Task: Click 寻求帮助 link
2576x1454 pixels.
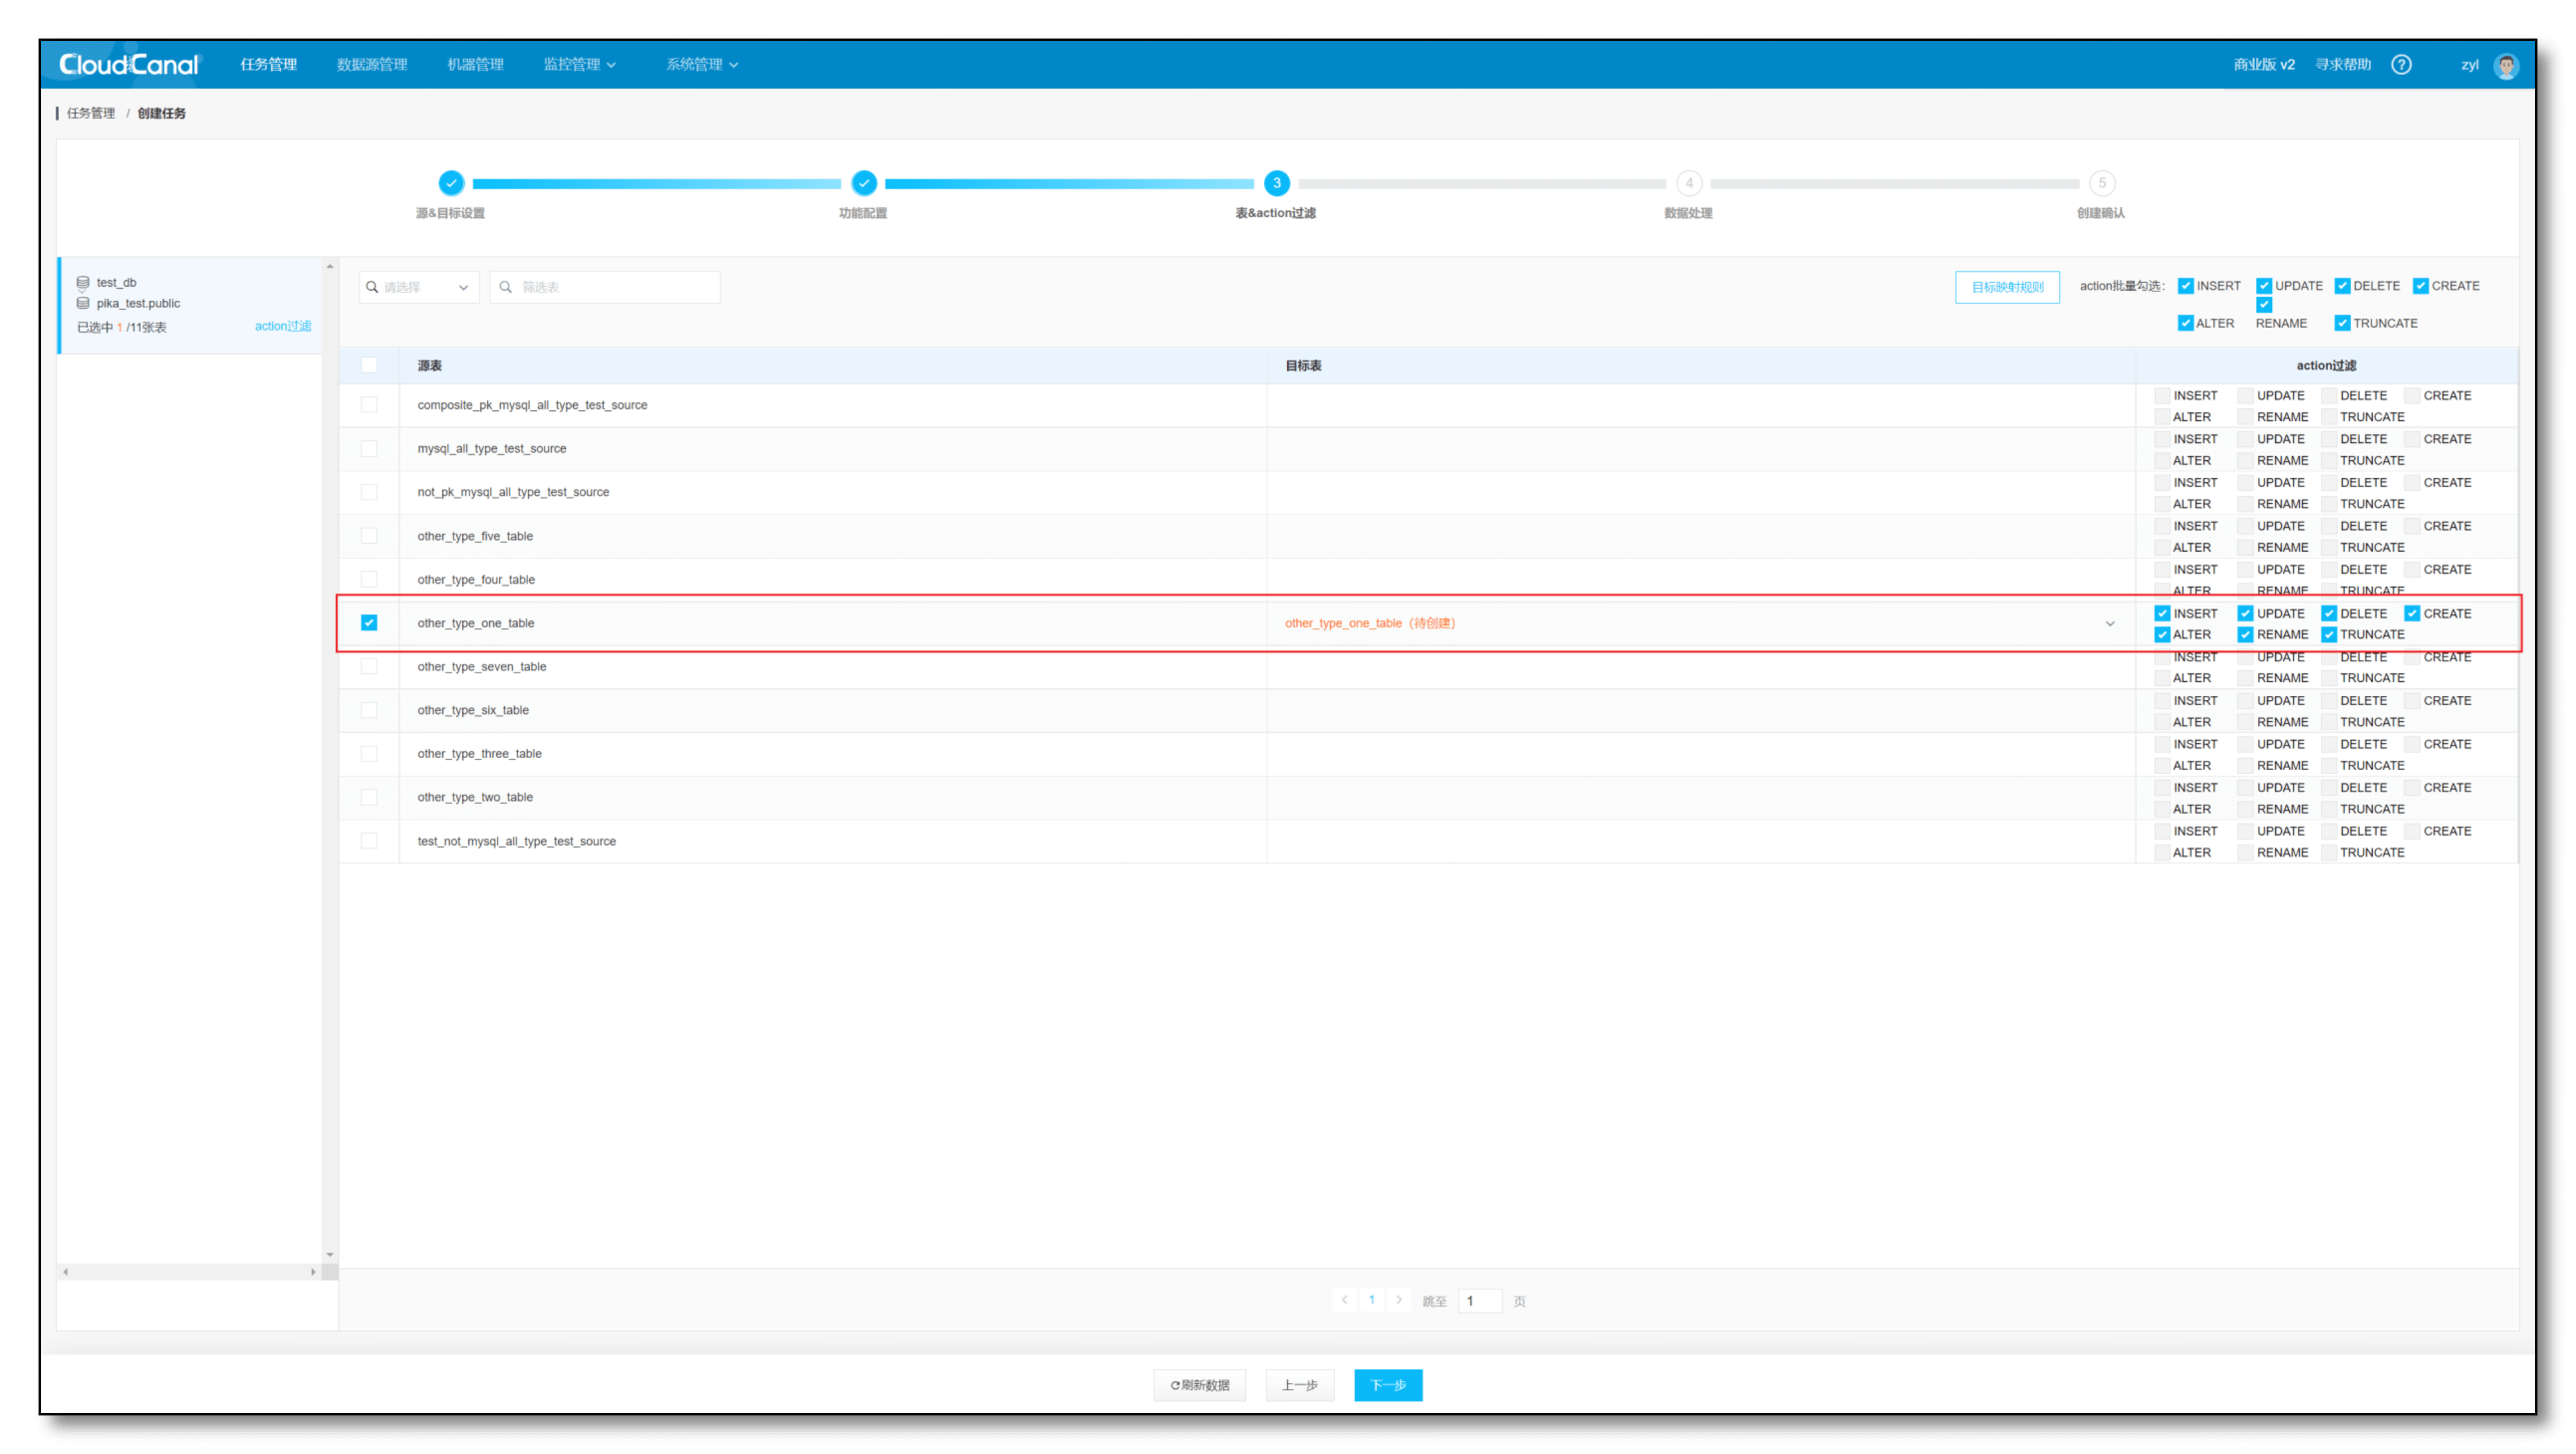Action: (x=2342, y=64)
